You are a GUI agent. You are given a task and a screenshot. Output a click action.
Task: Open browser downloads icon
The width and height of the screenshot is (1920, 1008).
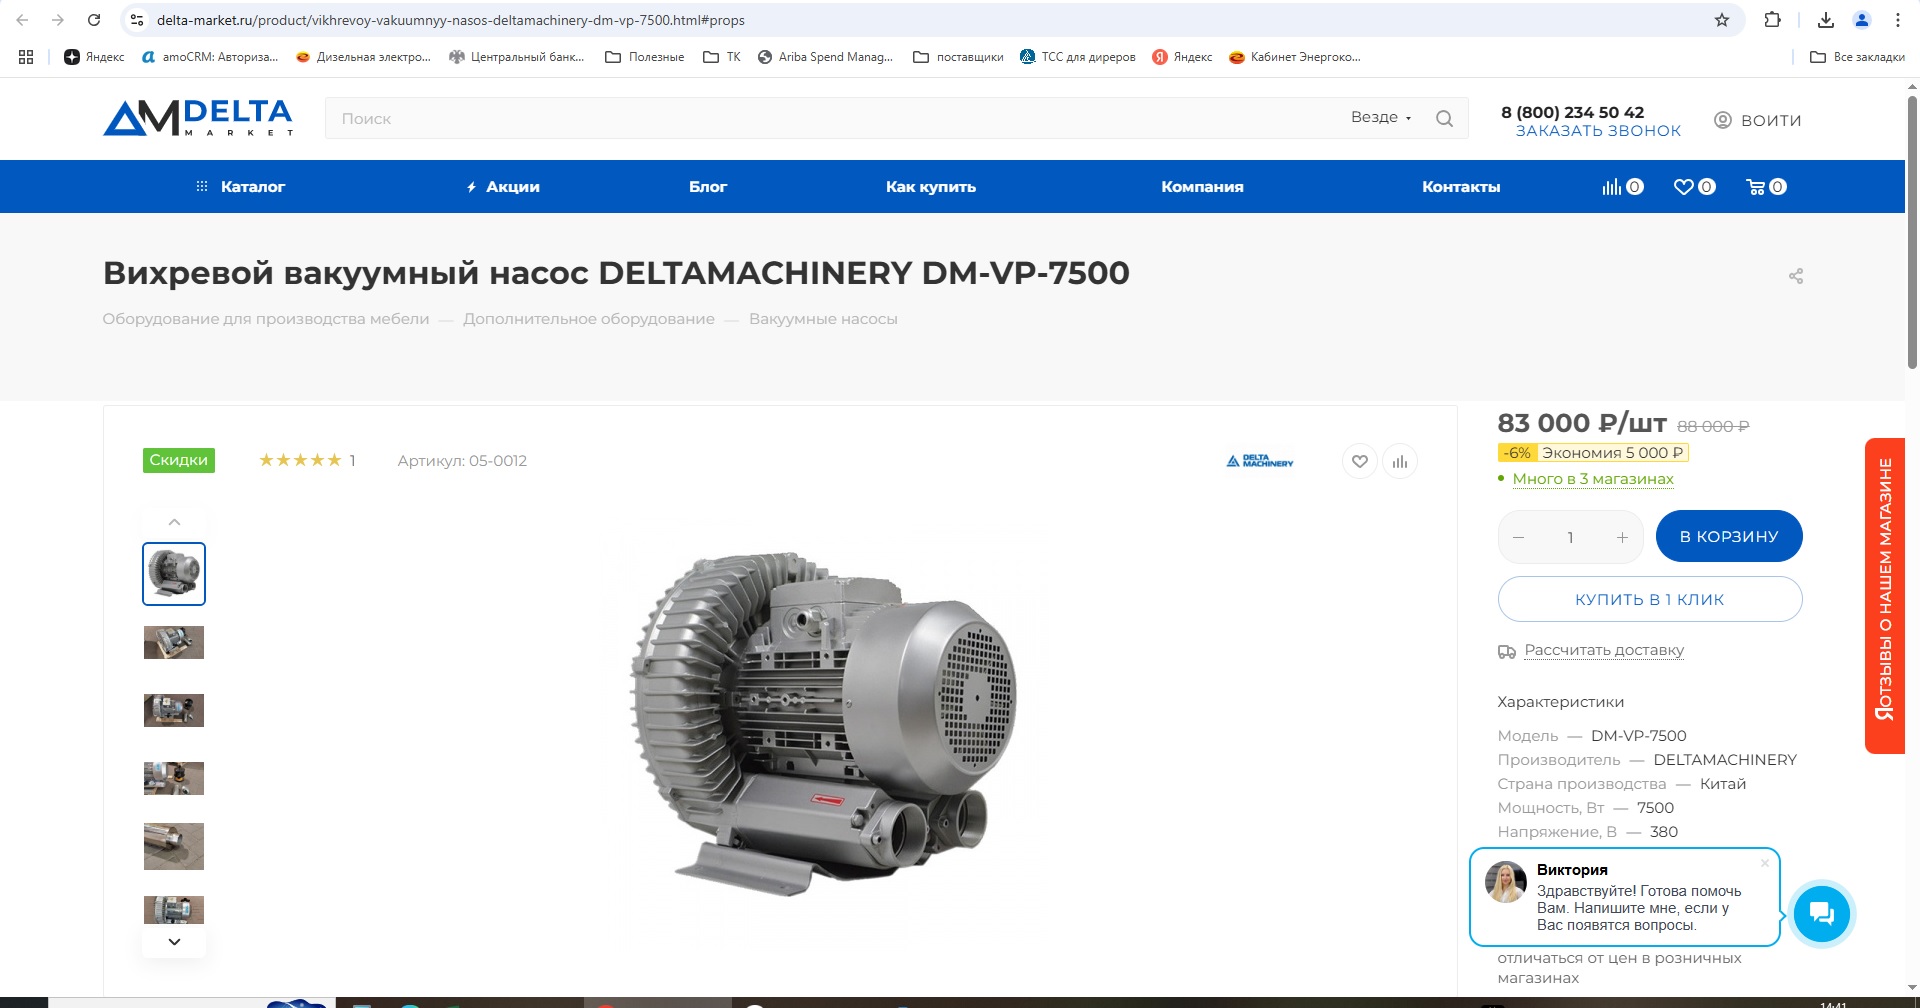point(1826,20)
